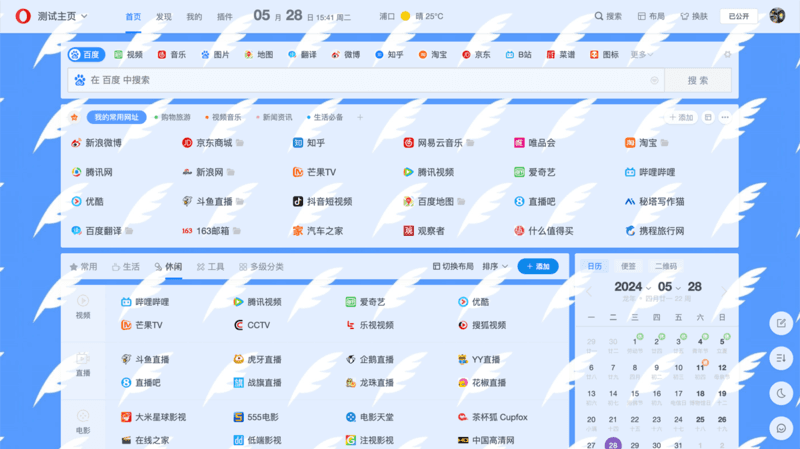Select calendar date 15
This screenshot has height=449, width=800.
(635, 396)
